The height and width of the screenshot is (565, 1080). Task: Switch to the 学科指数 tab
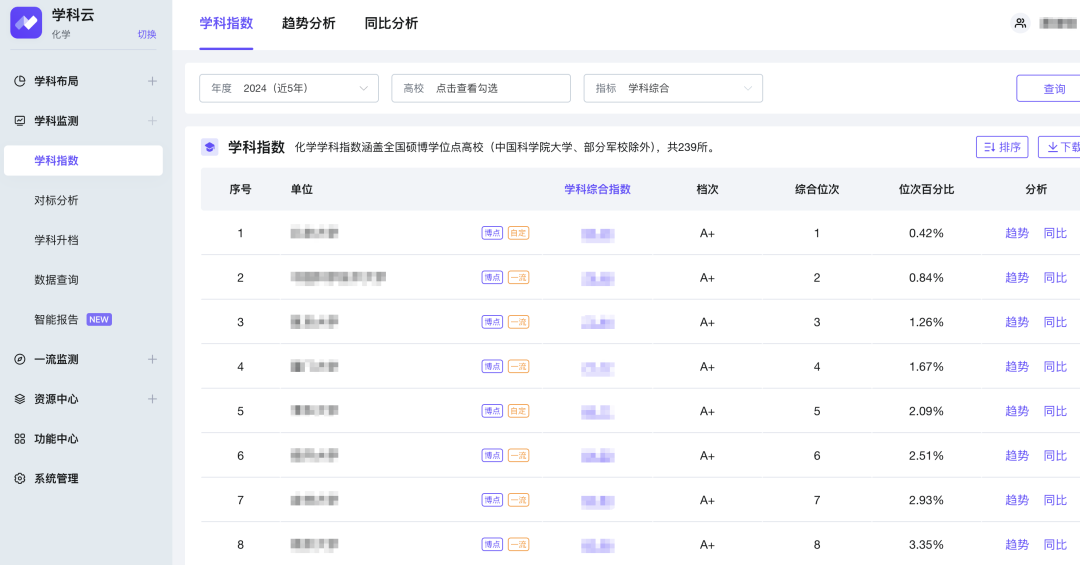[x=226, y=23]
